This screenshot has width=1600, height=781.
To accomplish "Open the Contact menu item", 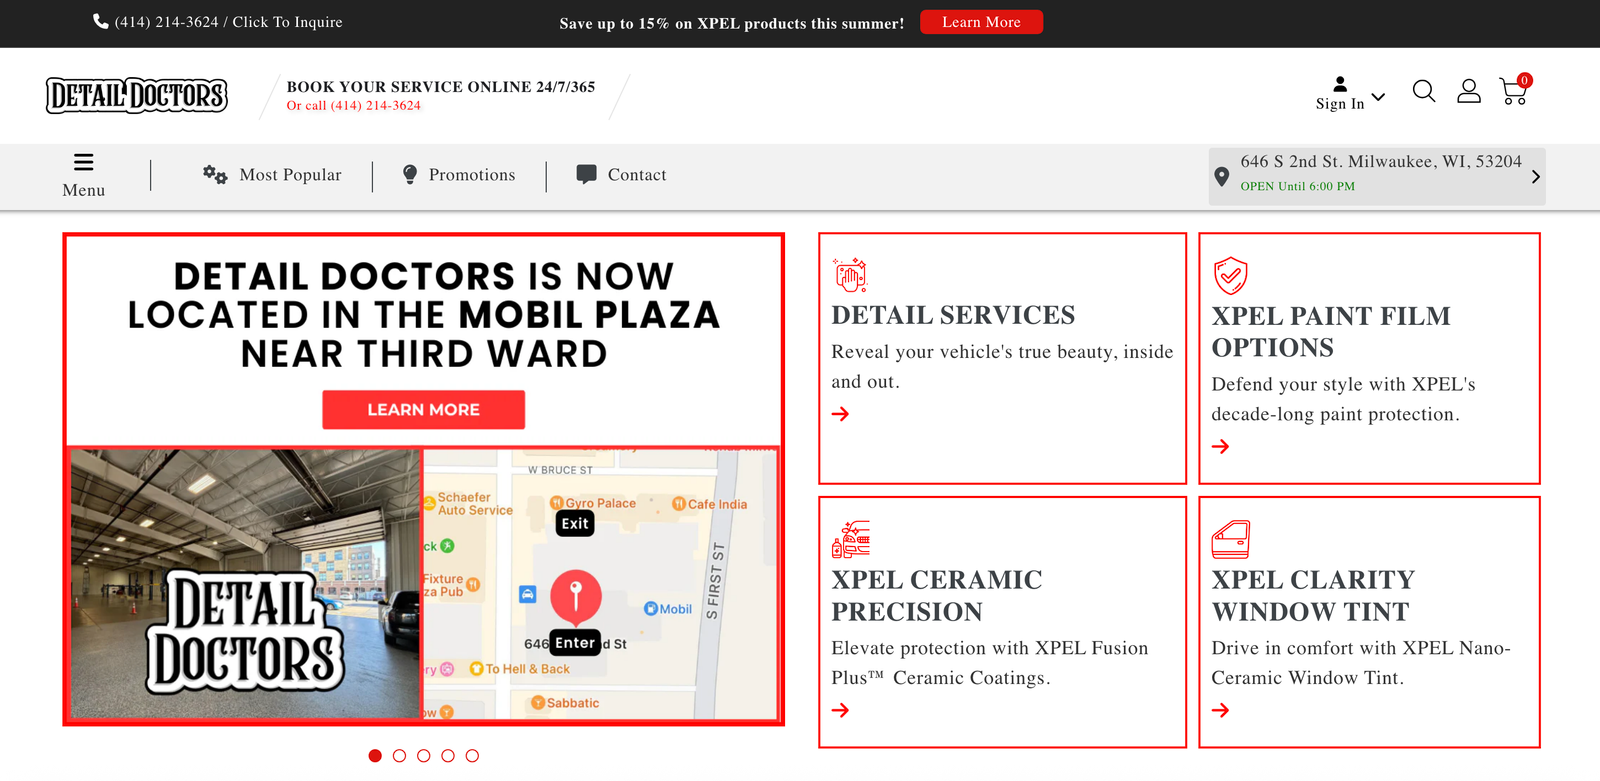I will point(637,175).
